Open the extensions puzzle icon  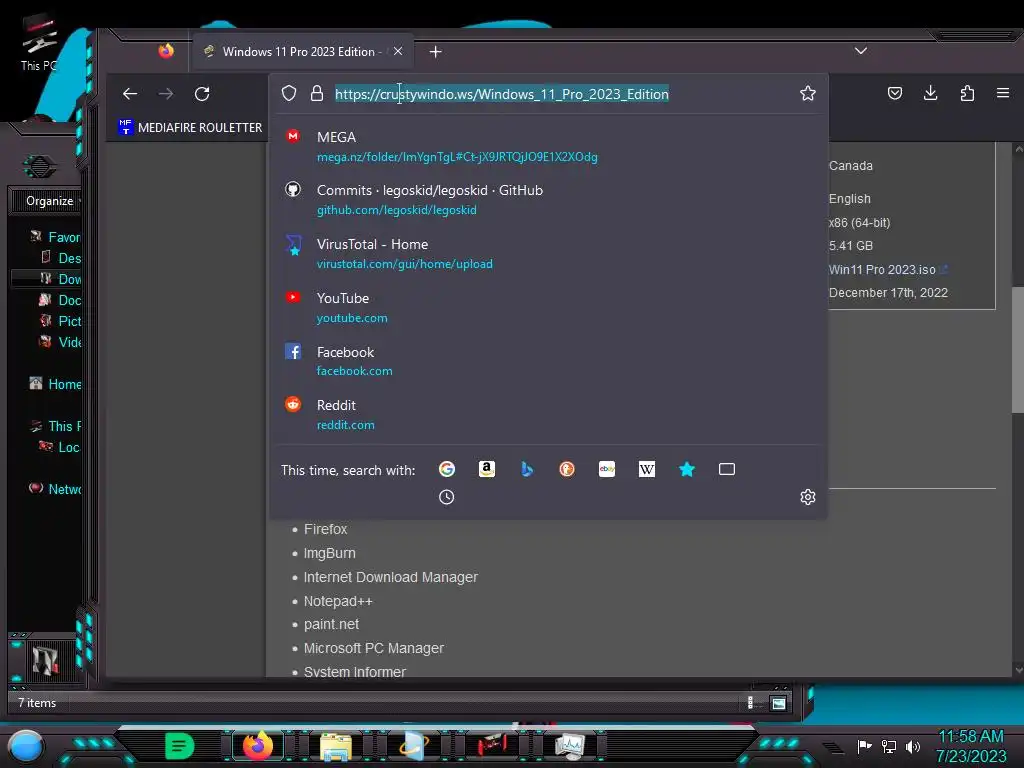(967, 93)
